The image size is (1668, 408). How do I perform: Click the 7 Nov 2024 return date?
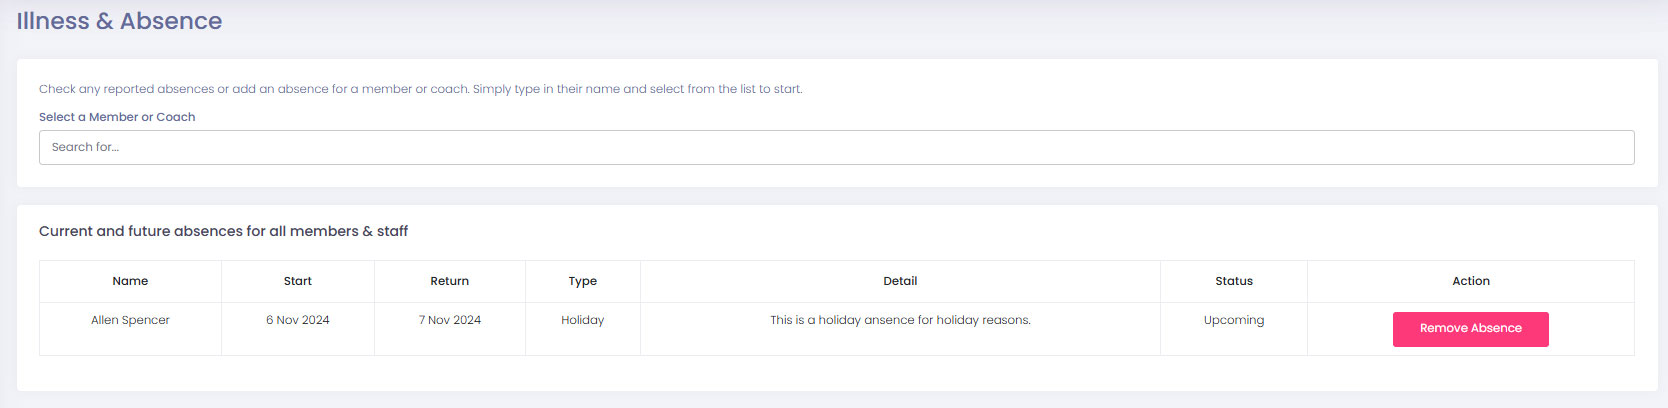pyautogui.click(x=449, y=320)
